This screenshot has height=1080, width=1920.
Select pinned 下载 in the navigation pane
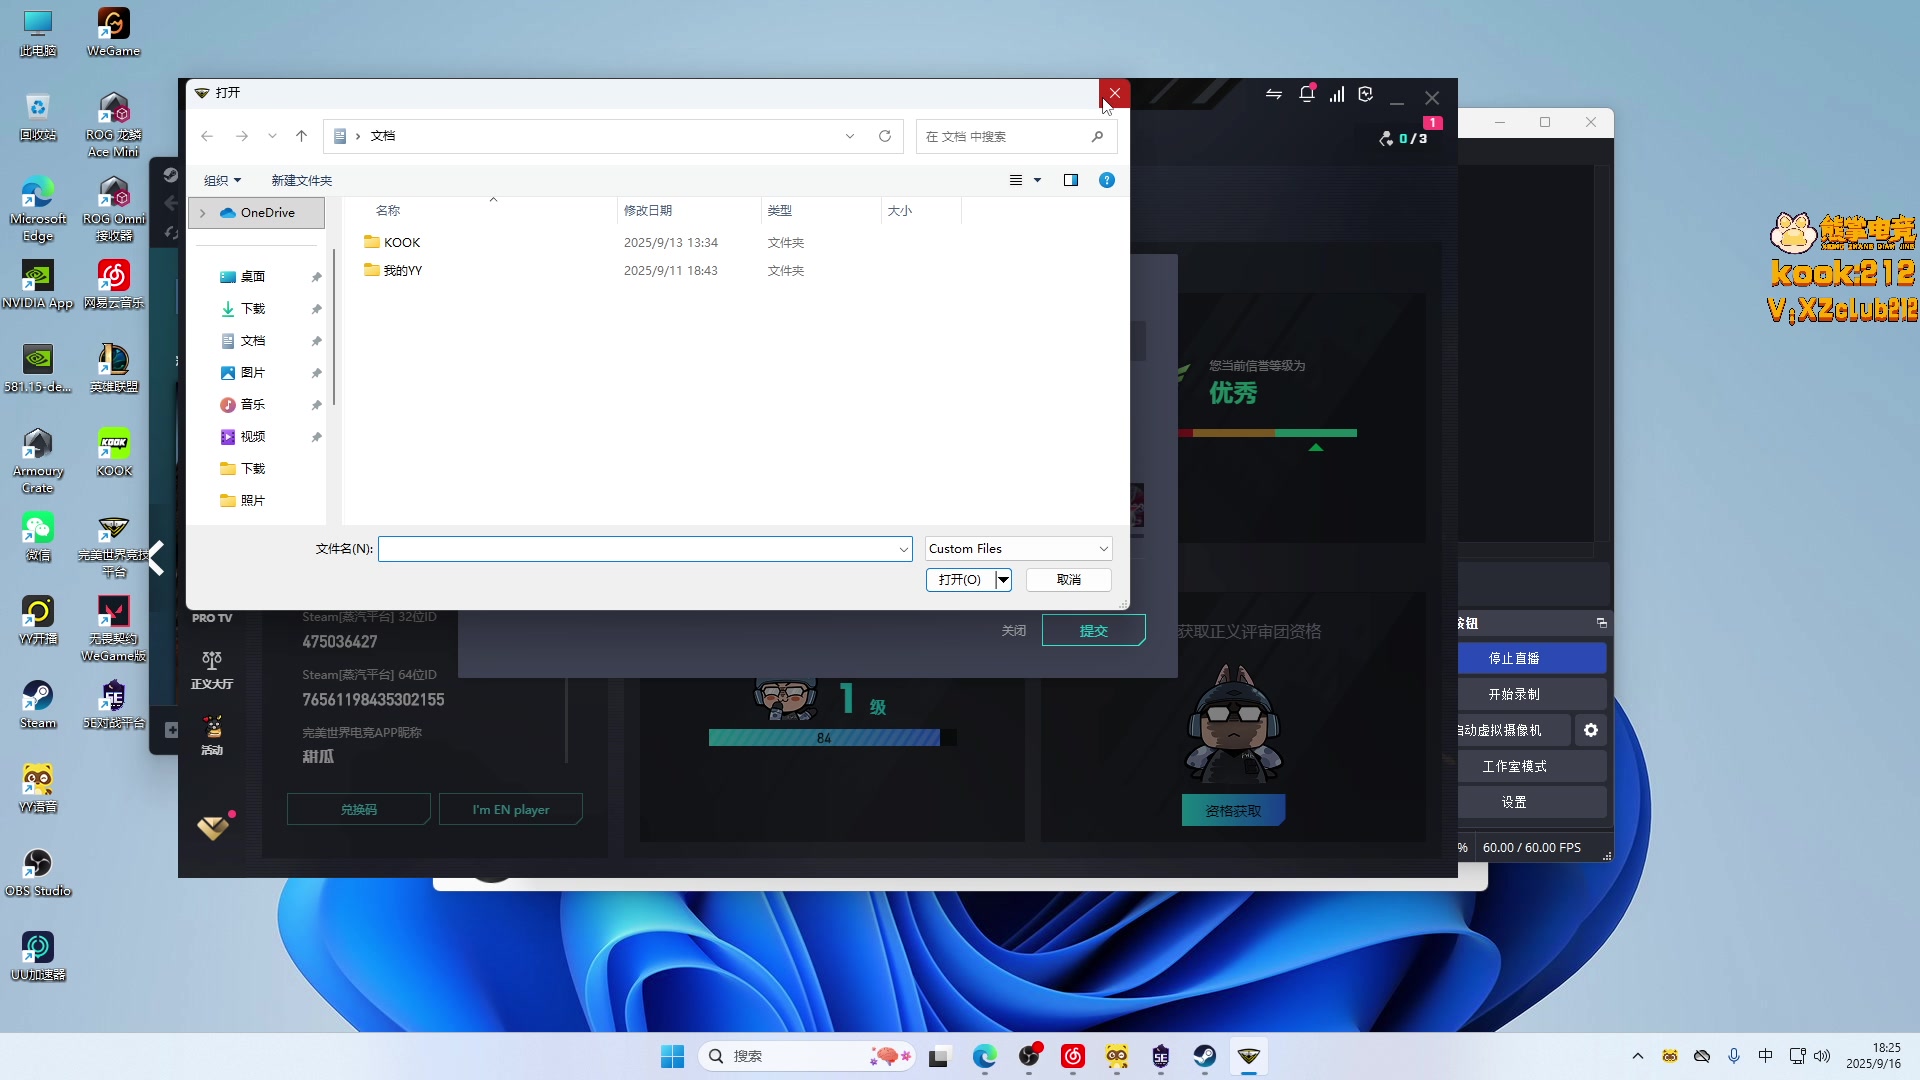click(x=253, y=309)
